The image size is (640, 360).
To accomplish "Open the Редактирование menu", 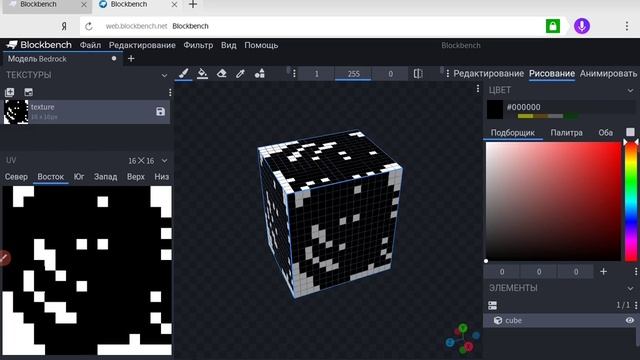I will [142, 45].
